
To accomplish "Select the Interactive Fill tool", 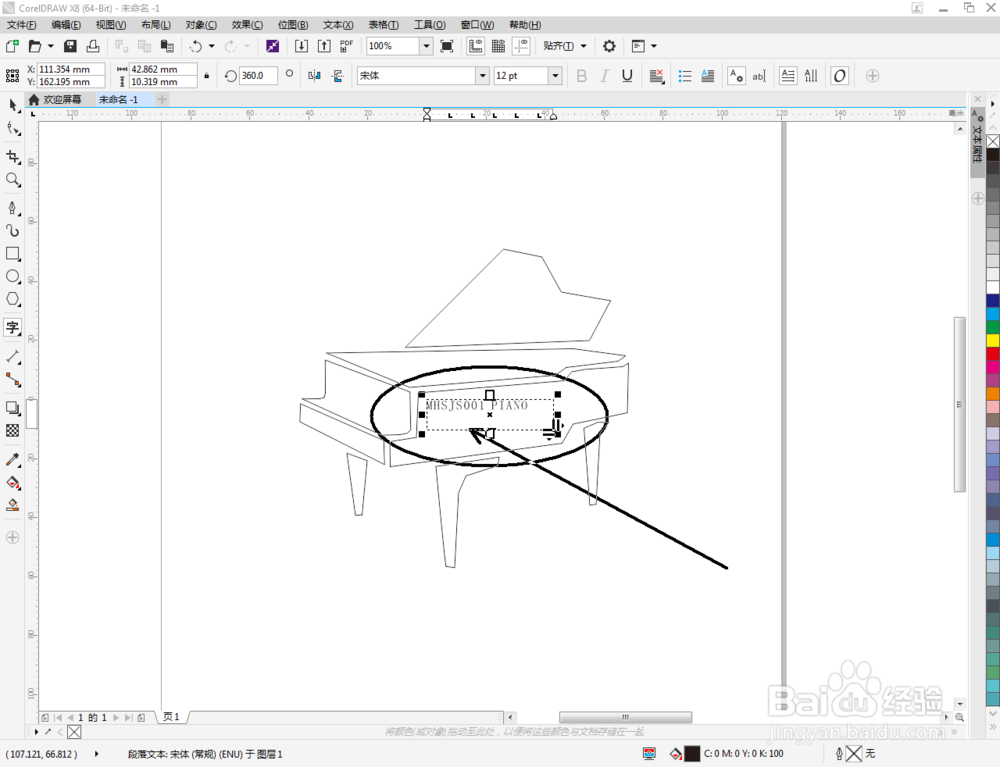I will pyautogui.click(x=12, y=483).
